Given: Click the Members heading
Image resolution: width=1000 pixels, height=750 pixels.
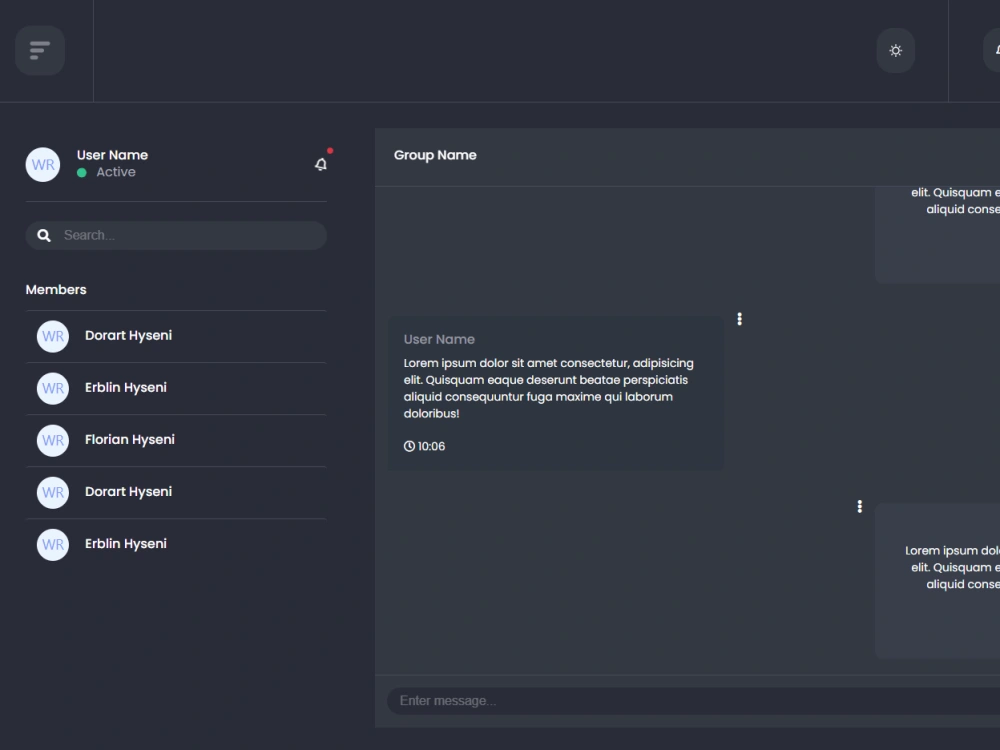Looking at the screenshot, I should (56, 290).
